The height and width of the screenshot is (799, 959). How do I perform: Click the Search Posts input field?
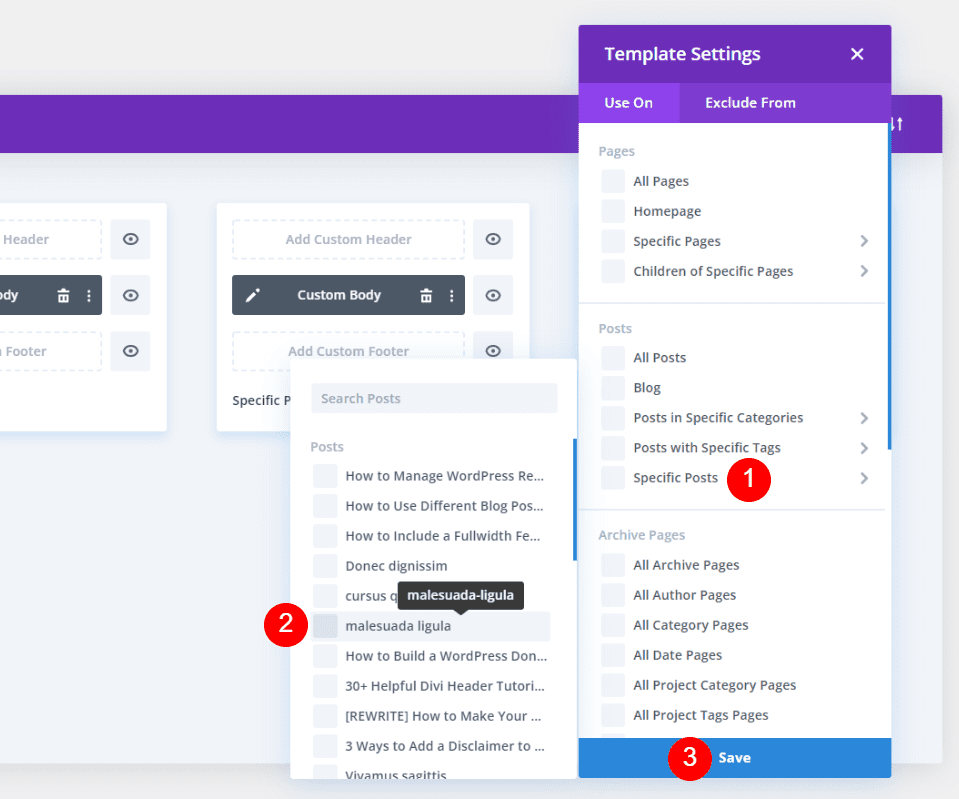434,398
